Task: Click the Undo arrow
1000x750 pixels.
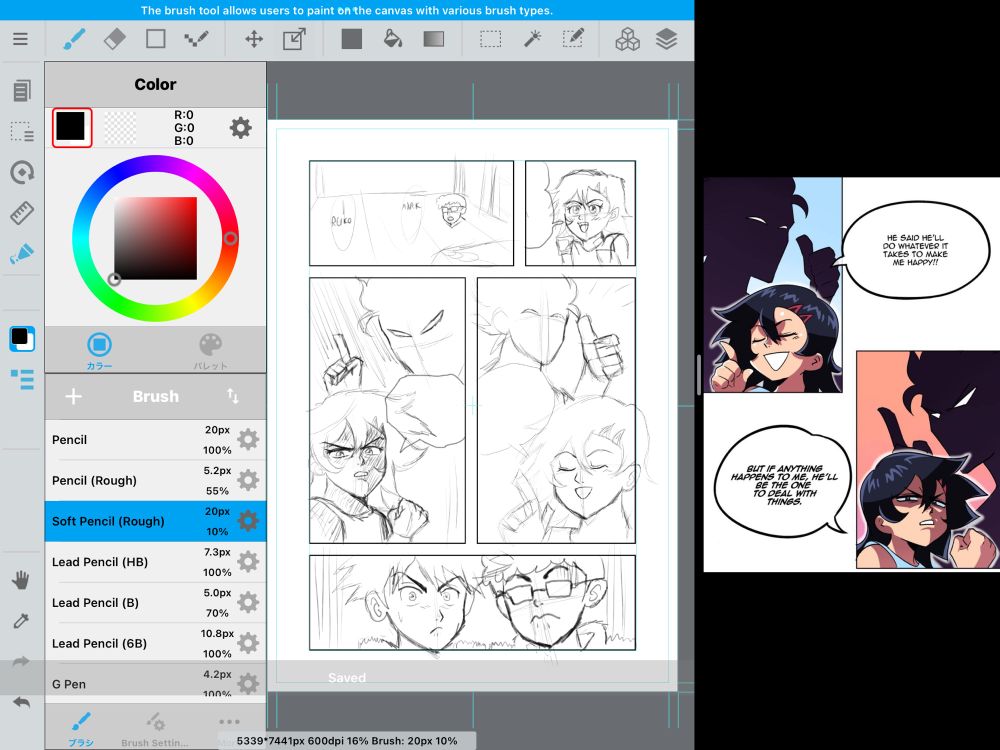Action: pyautogui.click(x=21, y=702)
